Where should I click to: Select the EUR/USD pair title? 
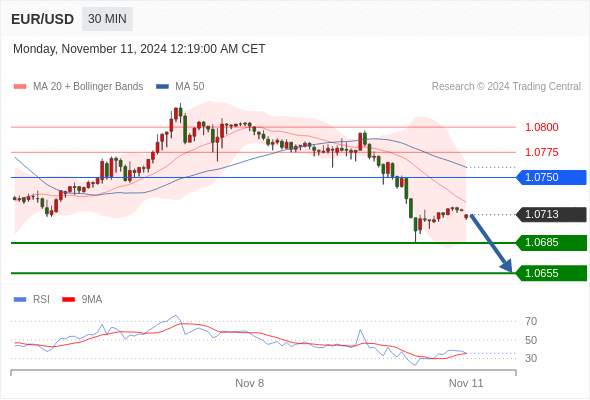(x=43, y=19)
